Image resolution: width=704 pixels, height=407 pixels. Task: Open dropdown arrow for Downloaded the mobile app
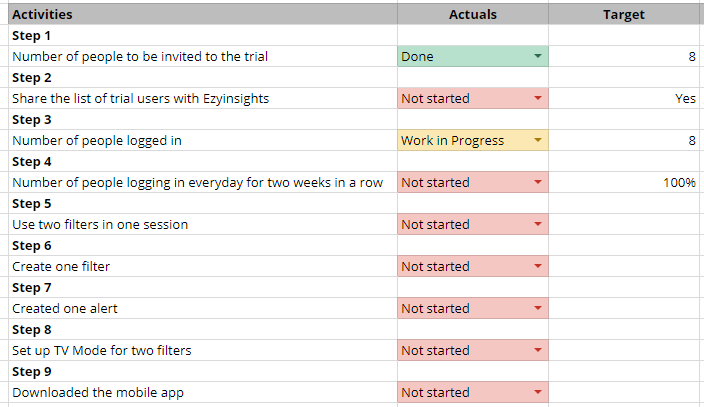pyautogui.click(x=537, y=392)
